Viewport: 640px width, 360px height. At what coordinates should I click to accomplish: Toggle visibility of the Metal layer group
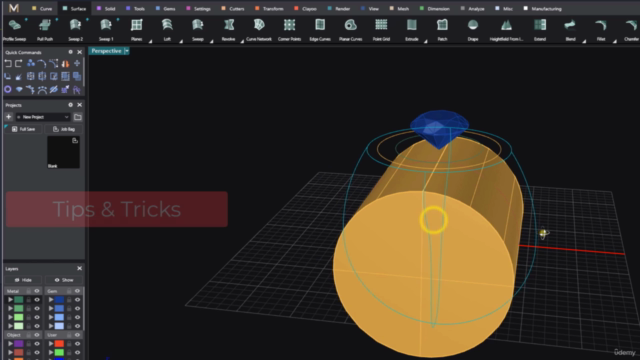(37, 291)
